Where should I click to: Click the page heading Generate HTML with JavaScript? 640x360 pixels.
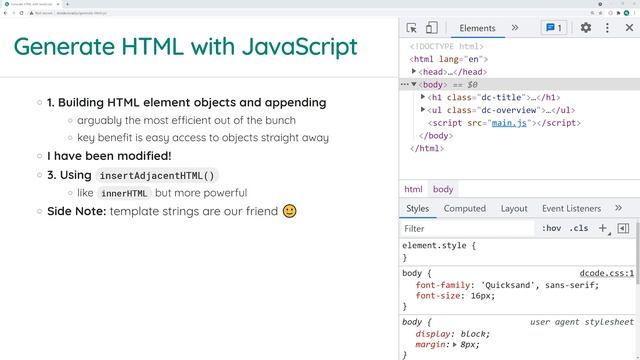coord(186,46)
